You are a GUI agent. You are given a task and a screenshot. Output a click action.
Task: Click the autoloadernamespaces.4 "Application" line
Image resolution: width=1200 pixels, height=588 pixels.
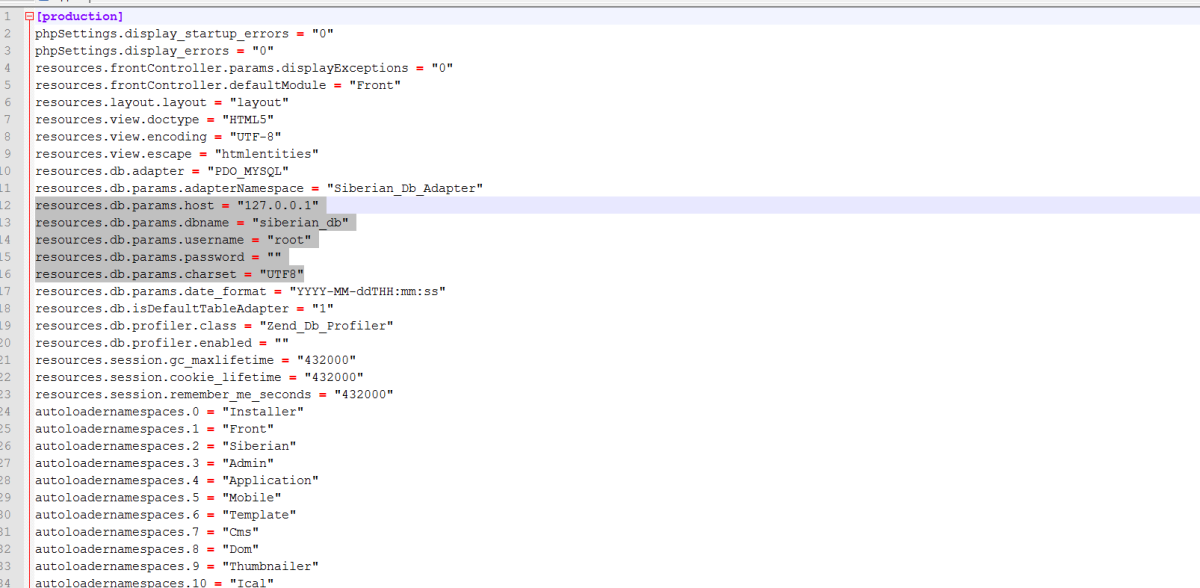pyautogui.click(x=177, y=480)
